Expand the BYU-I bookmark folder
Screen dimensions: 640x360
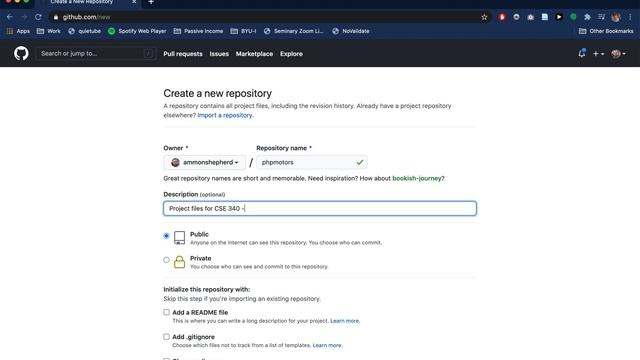coord(244,31)
